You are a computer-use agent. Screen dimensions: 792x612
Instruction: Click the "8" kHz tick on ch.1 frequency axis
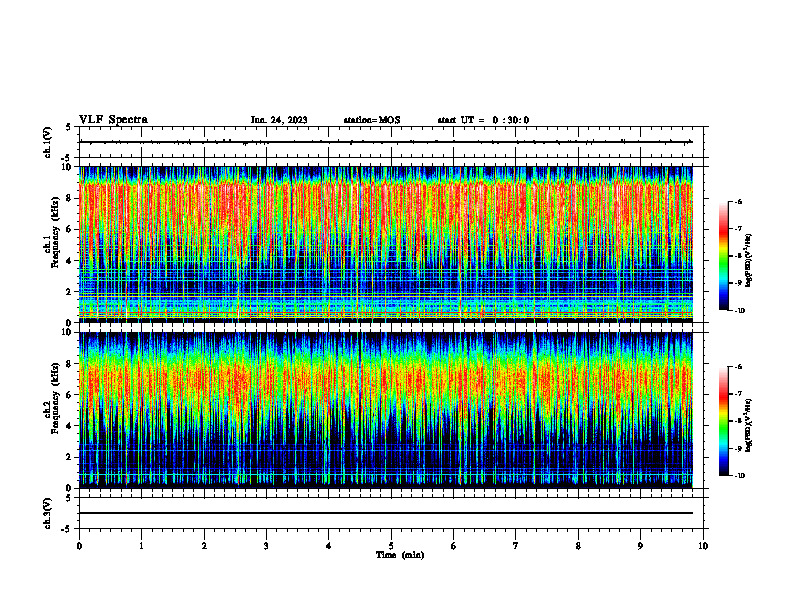tap(70, 198)
